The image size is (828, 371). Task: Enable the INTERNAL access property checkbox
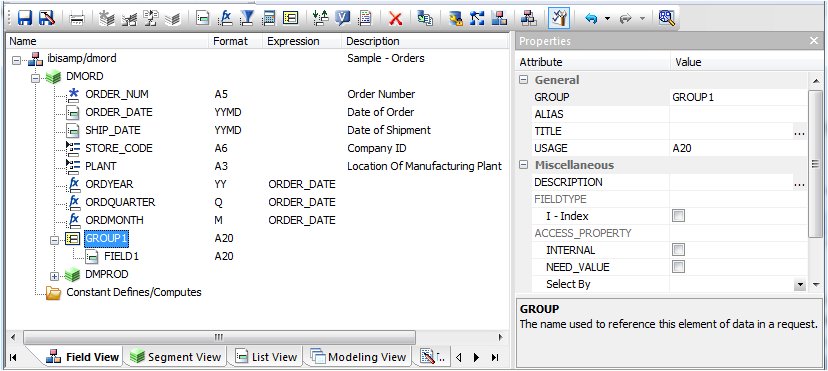679,250
